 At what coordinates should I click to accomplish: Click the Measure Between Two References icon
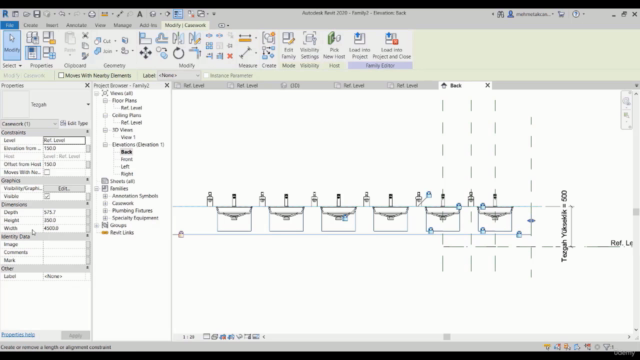tap(245, 53)
